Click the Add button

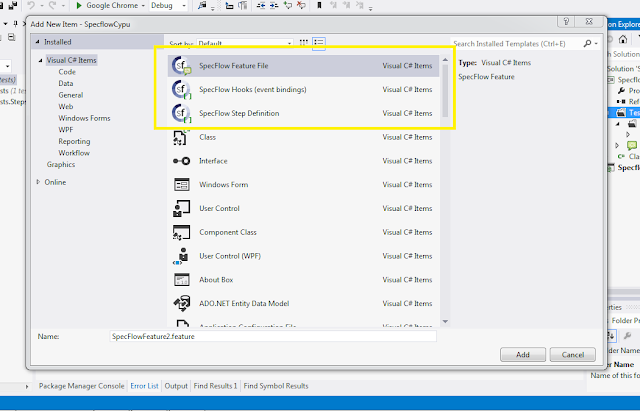pos(523,355)
